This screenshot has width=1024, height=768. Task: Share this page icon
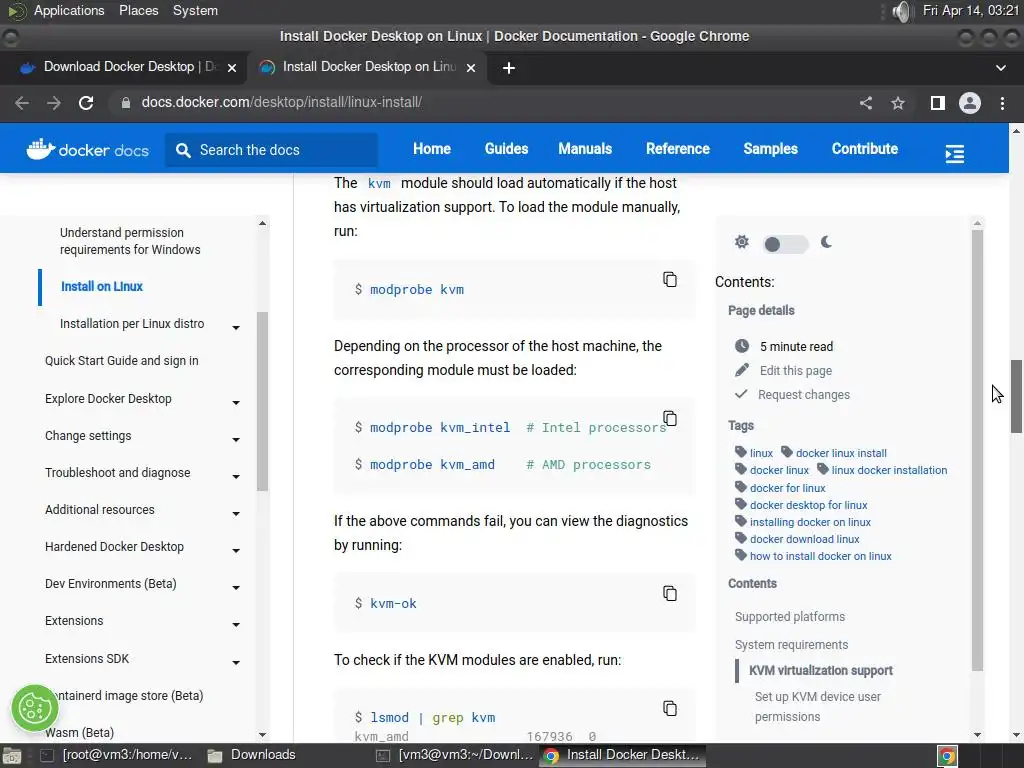point(866,103)
